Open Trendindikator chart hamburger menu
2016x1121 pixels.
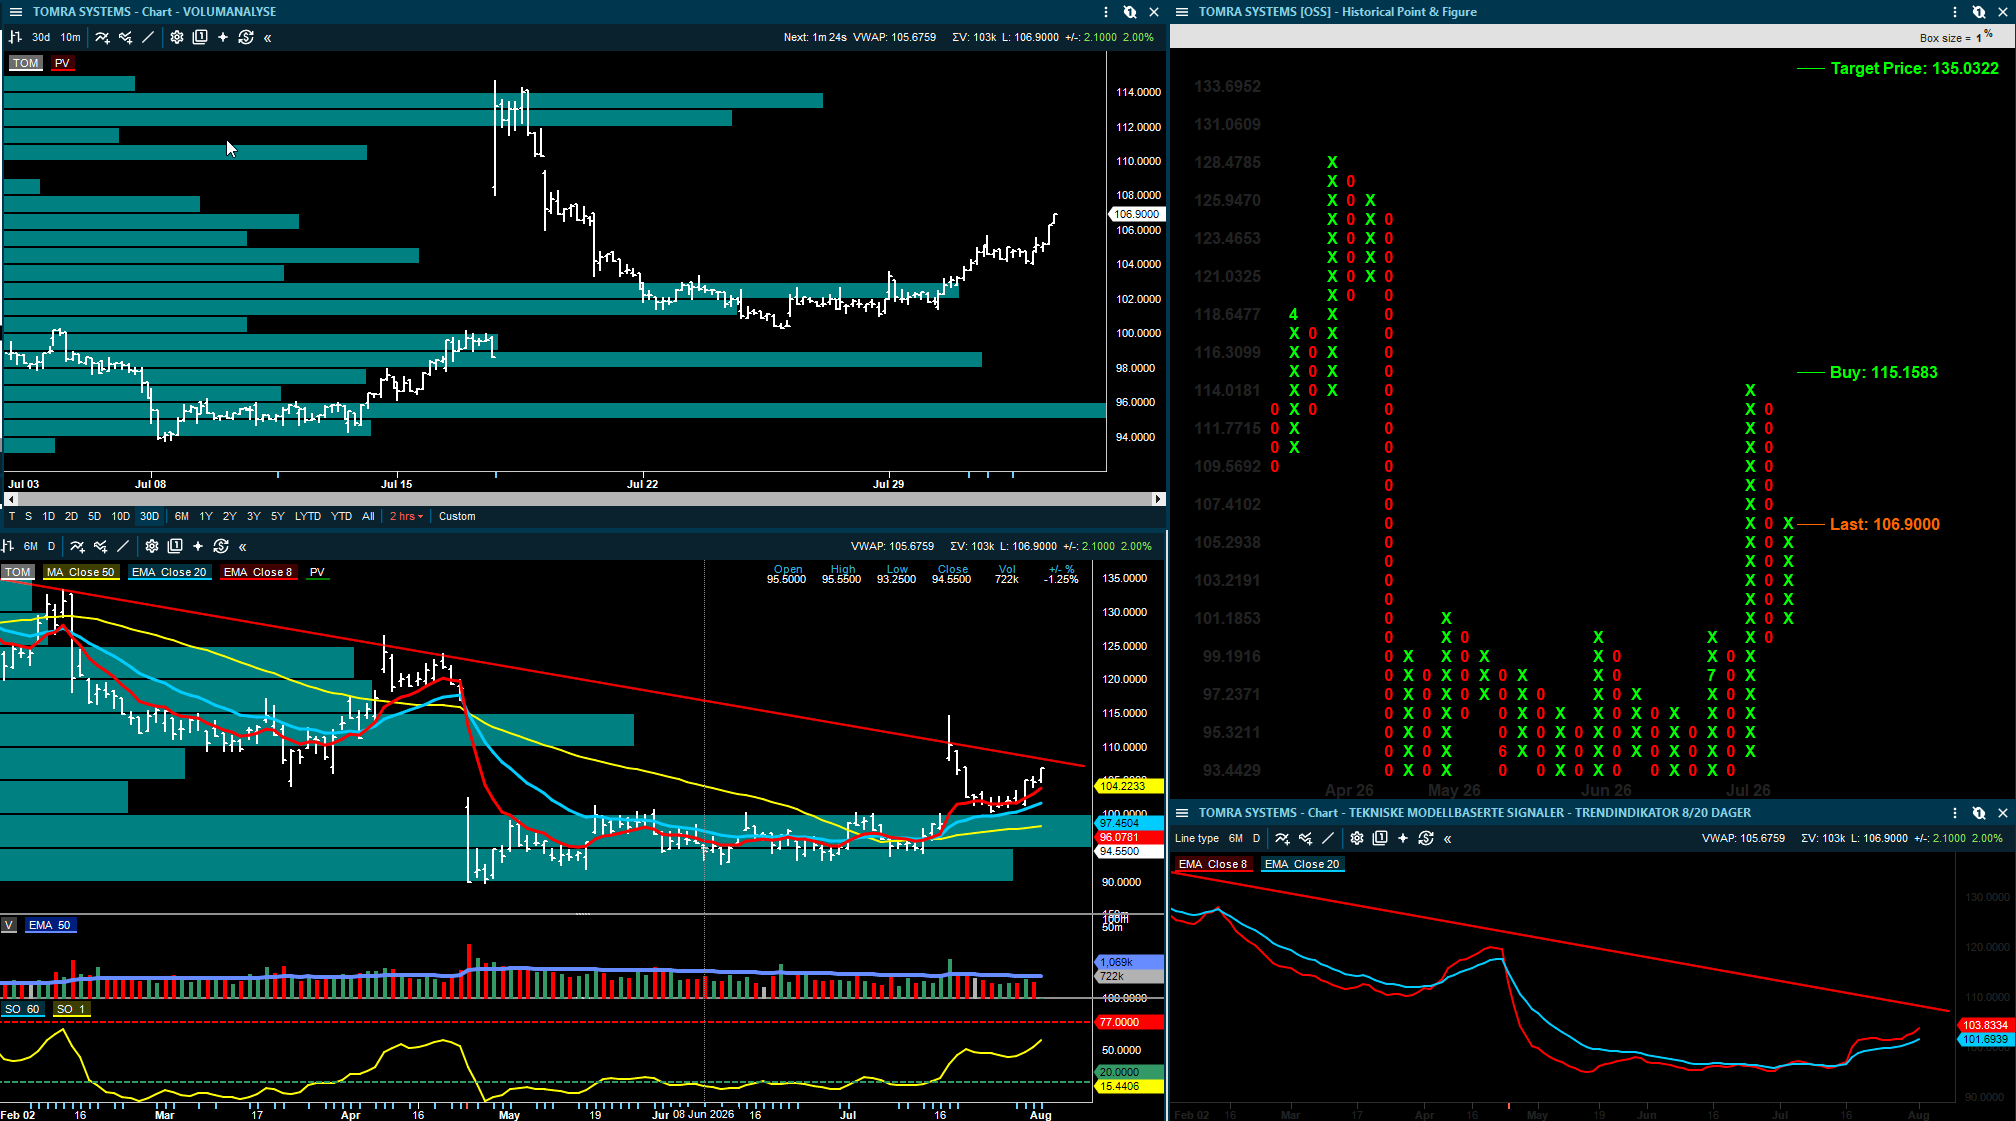pos(1182,813)
